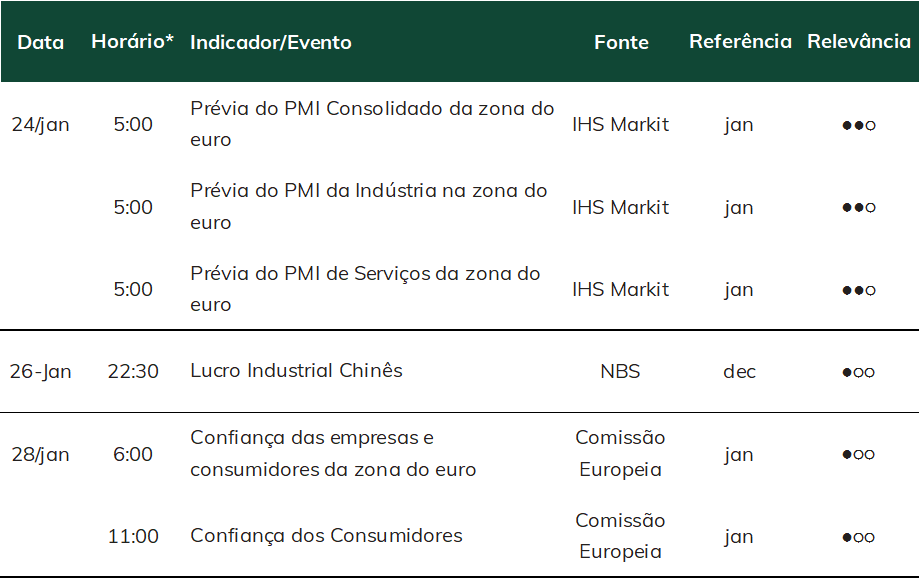
Task: Click the Data column header
Action: (40, 42)
